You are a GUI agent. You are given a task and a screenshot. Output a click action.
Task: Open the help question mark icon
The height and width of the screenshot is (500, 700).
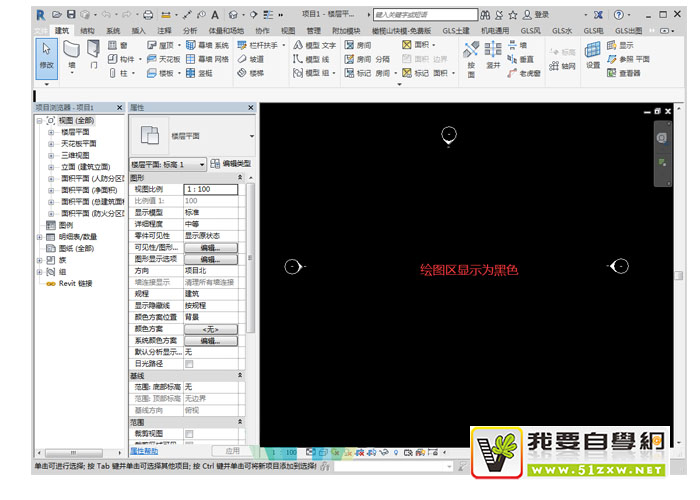[618, 15]
